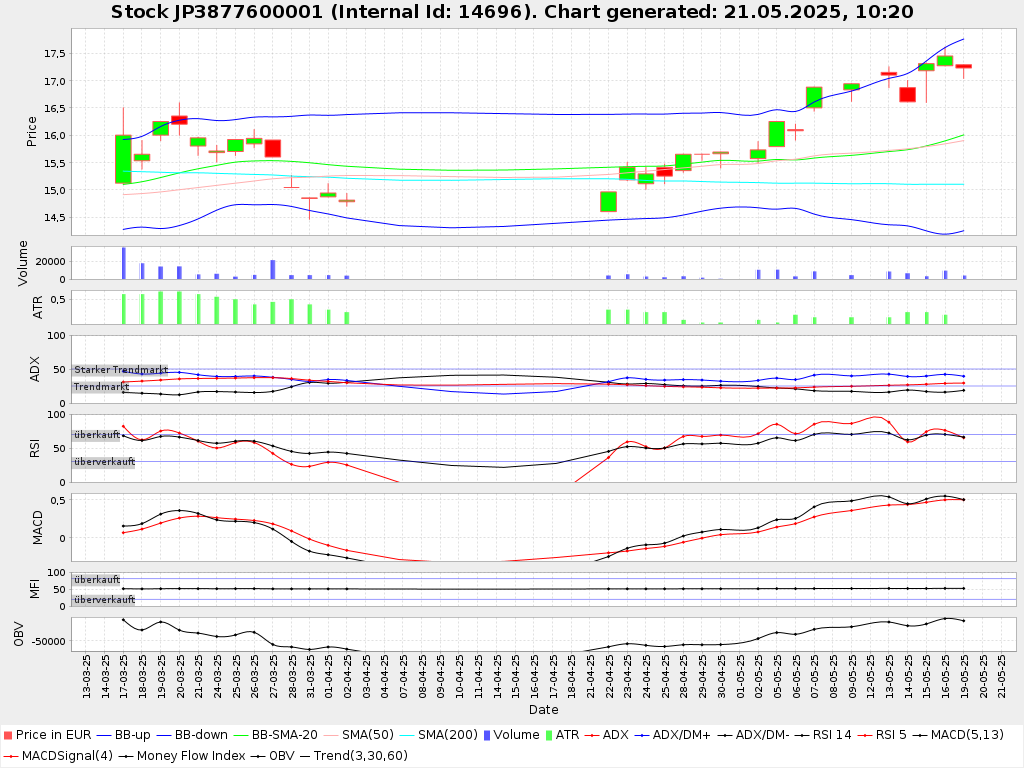This screenshot has height=768, width=1024.
Task: Click the 14,5 price axis tick
Action: click(x=55, y=217)
